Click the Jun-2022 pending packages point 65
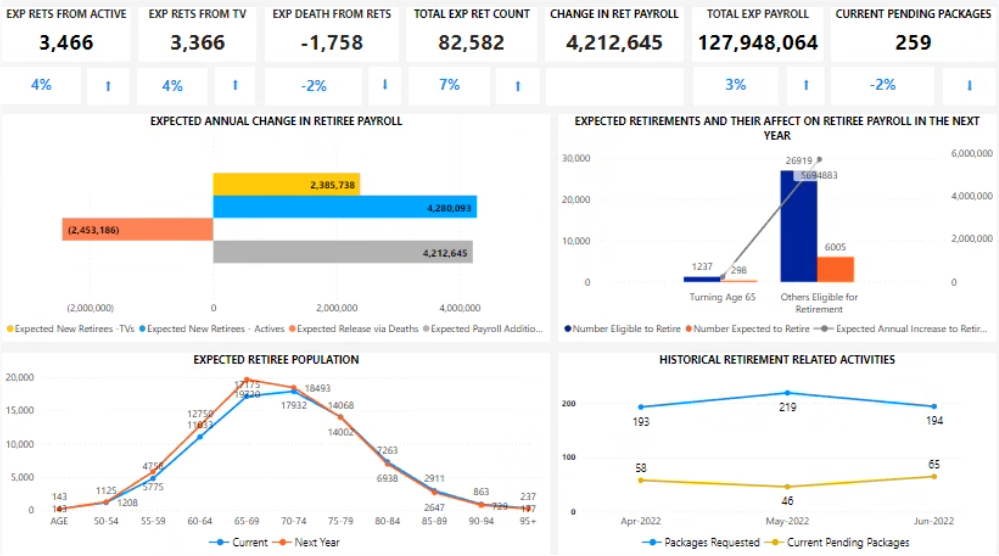The height and width of the screenshot is (556, 999). point(934,476)
